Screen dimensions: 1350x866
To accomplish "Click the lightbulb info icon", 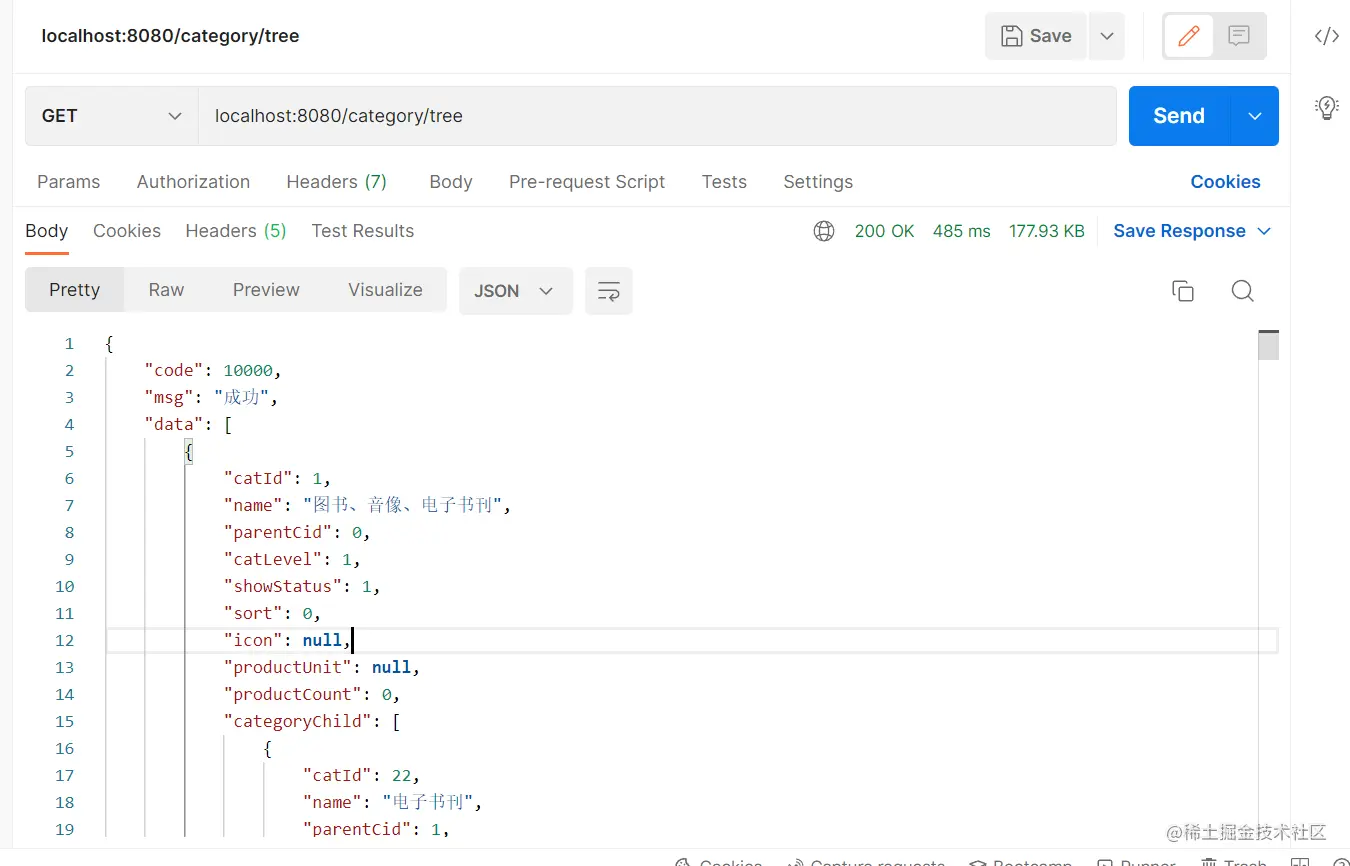I will [x=1327, y=107].
